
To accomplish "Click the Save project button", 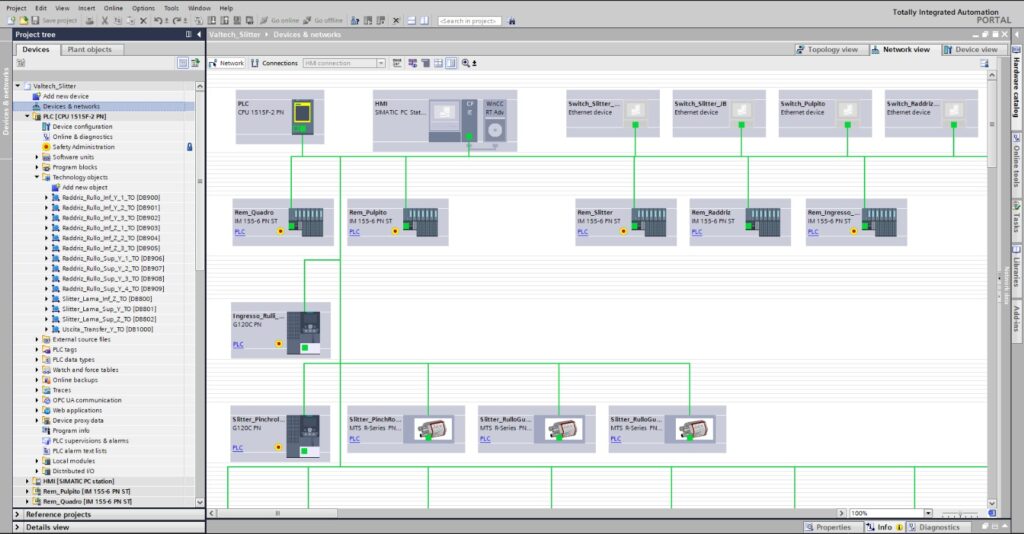I will pyautogui.click(x=55, y=21).
